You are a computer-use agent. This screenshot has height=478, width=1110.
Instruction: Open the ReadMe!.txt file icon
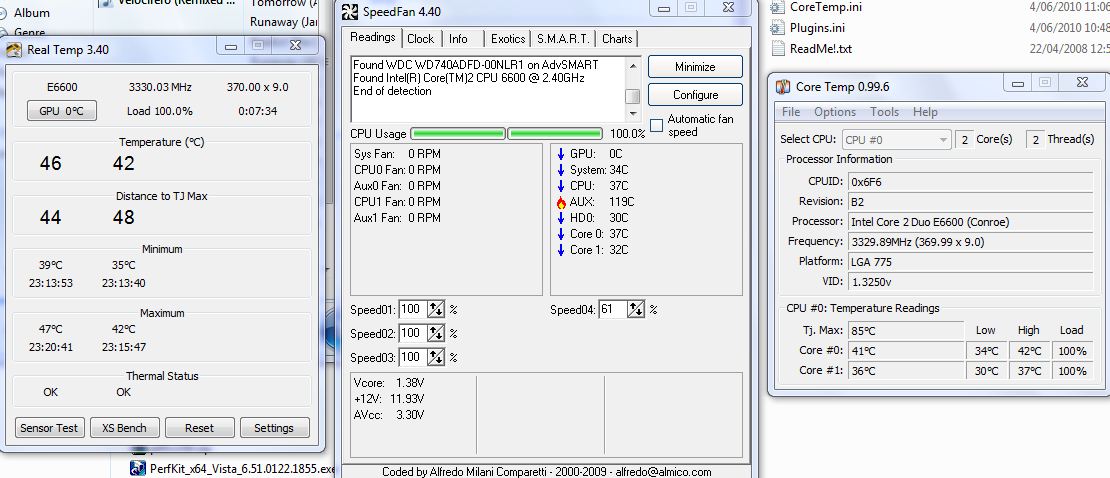tap(780, 48)
